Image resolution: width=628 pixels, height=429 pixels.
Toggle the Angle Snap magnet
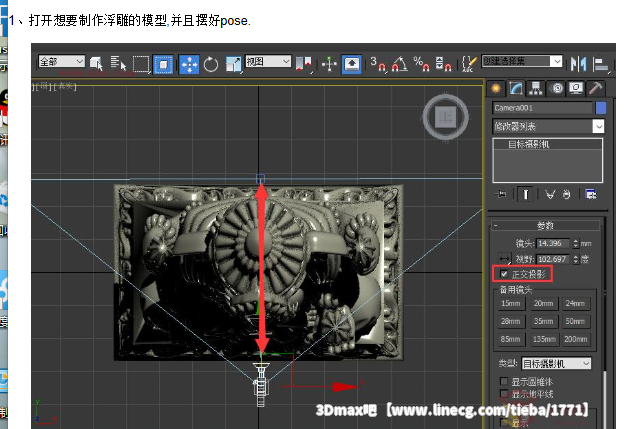click(x=399, y=64)
